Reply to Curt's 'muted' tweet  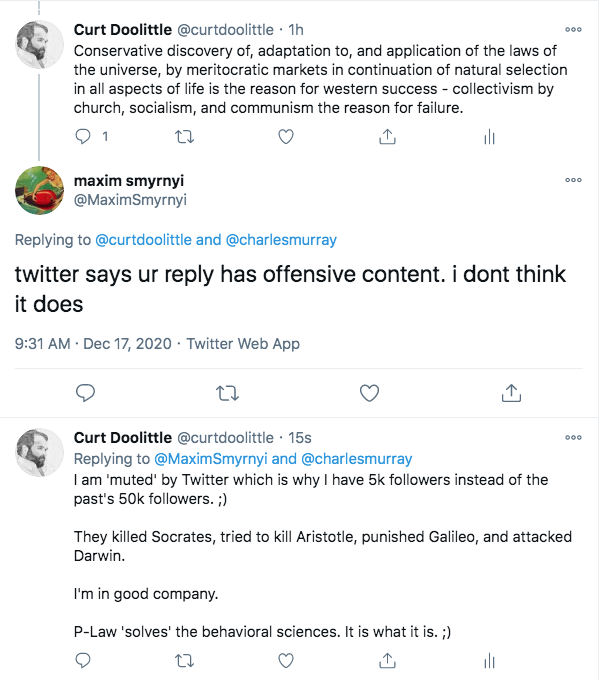coord(84,660)
